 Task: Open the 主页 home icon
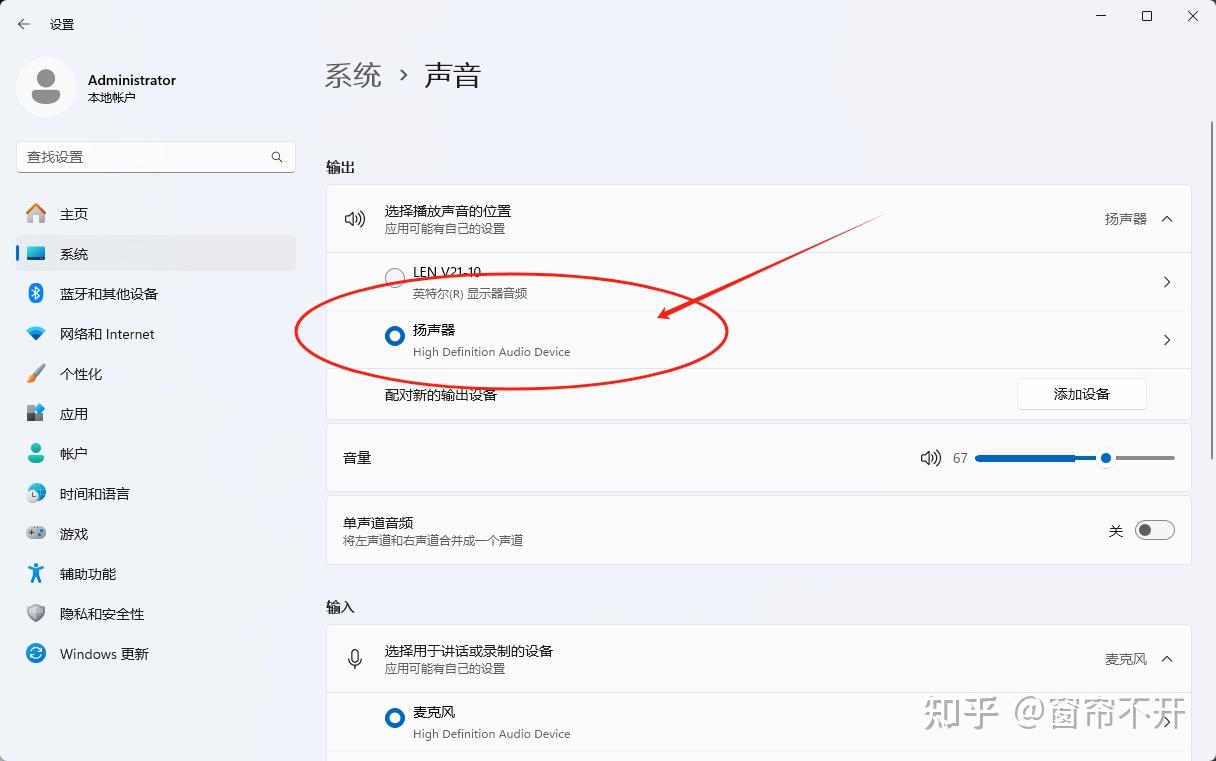36,214
